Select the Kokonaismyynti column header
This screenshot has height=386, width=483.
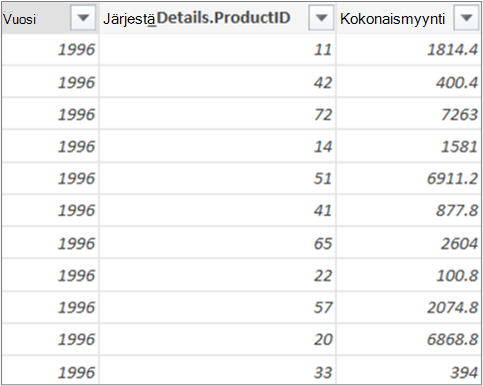(395, 18)
